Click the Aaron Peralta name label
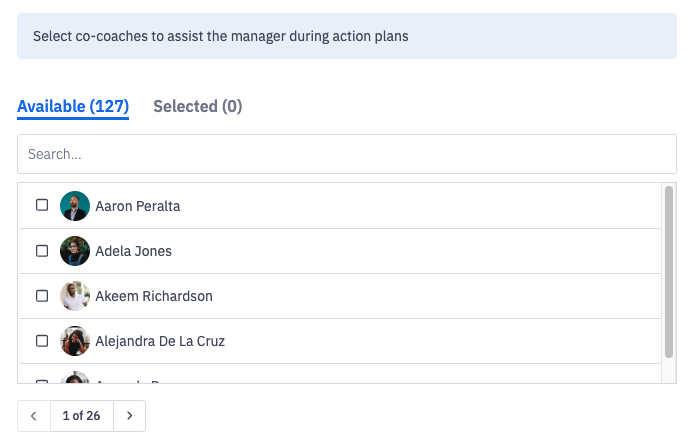Screen dimensions: 694x445 click(138, 206)
